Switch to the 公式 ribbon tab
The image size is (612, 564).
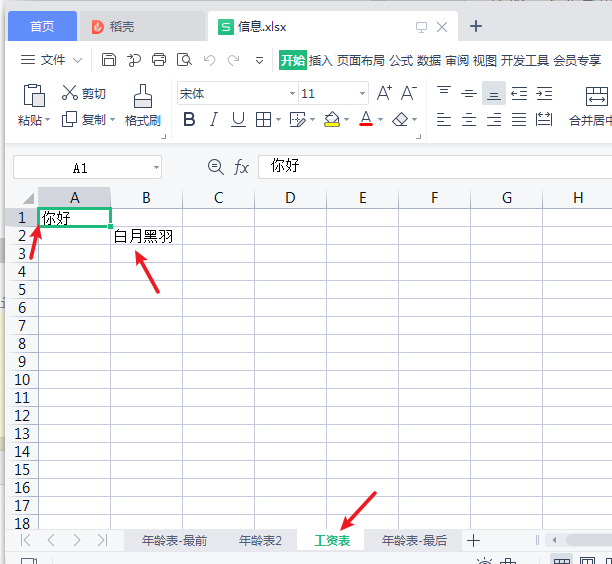pyautogui.click(x=401, y=60)
